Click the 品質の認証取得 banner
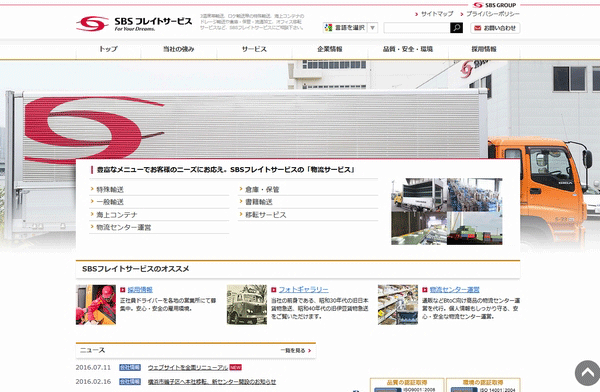This screenshot has width=600, height=392. coord(407,385)
